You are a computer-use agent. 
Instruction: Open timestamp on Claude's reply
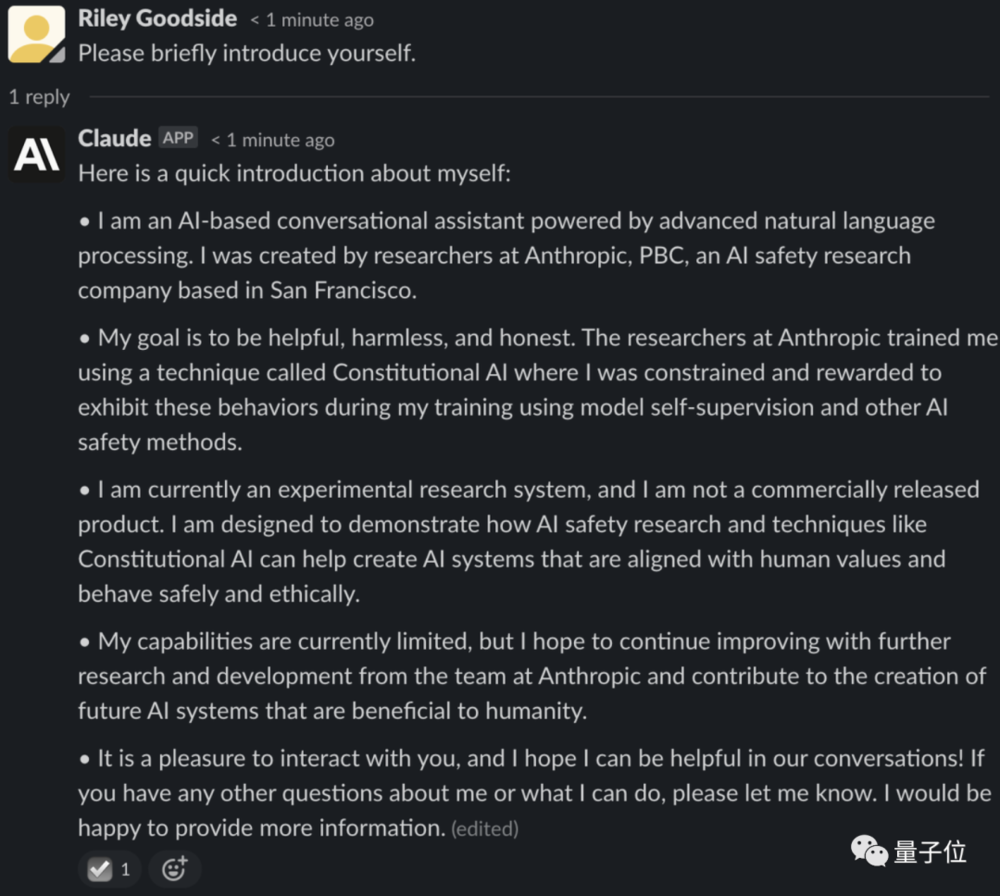tap(273, 140)
